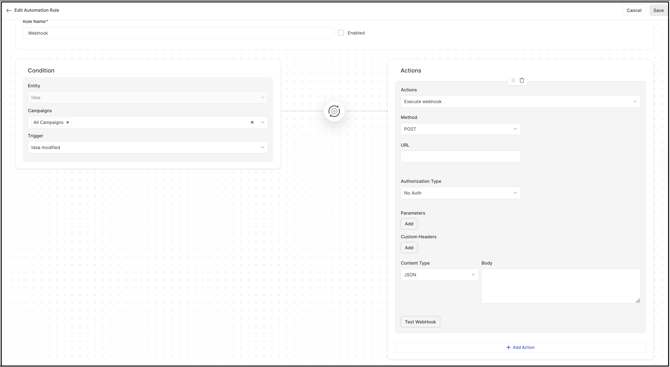The height and width of the screenshot is (367, 670).
Task: Click the Campaigns label
Action: pyautogui.click(x=40, y=111)
